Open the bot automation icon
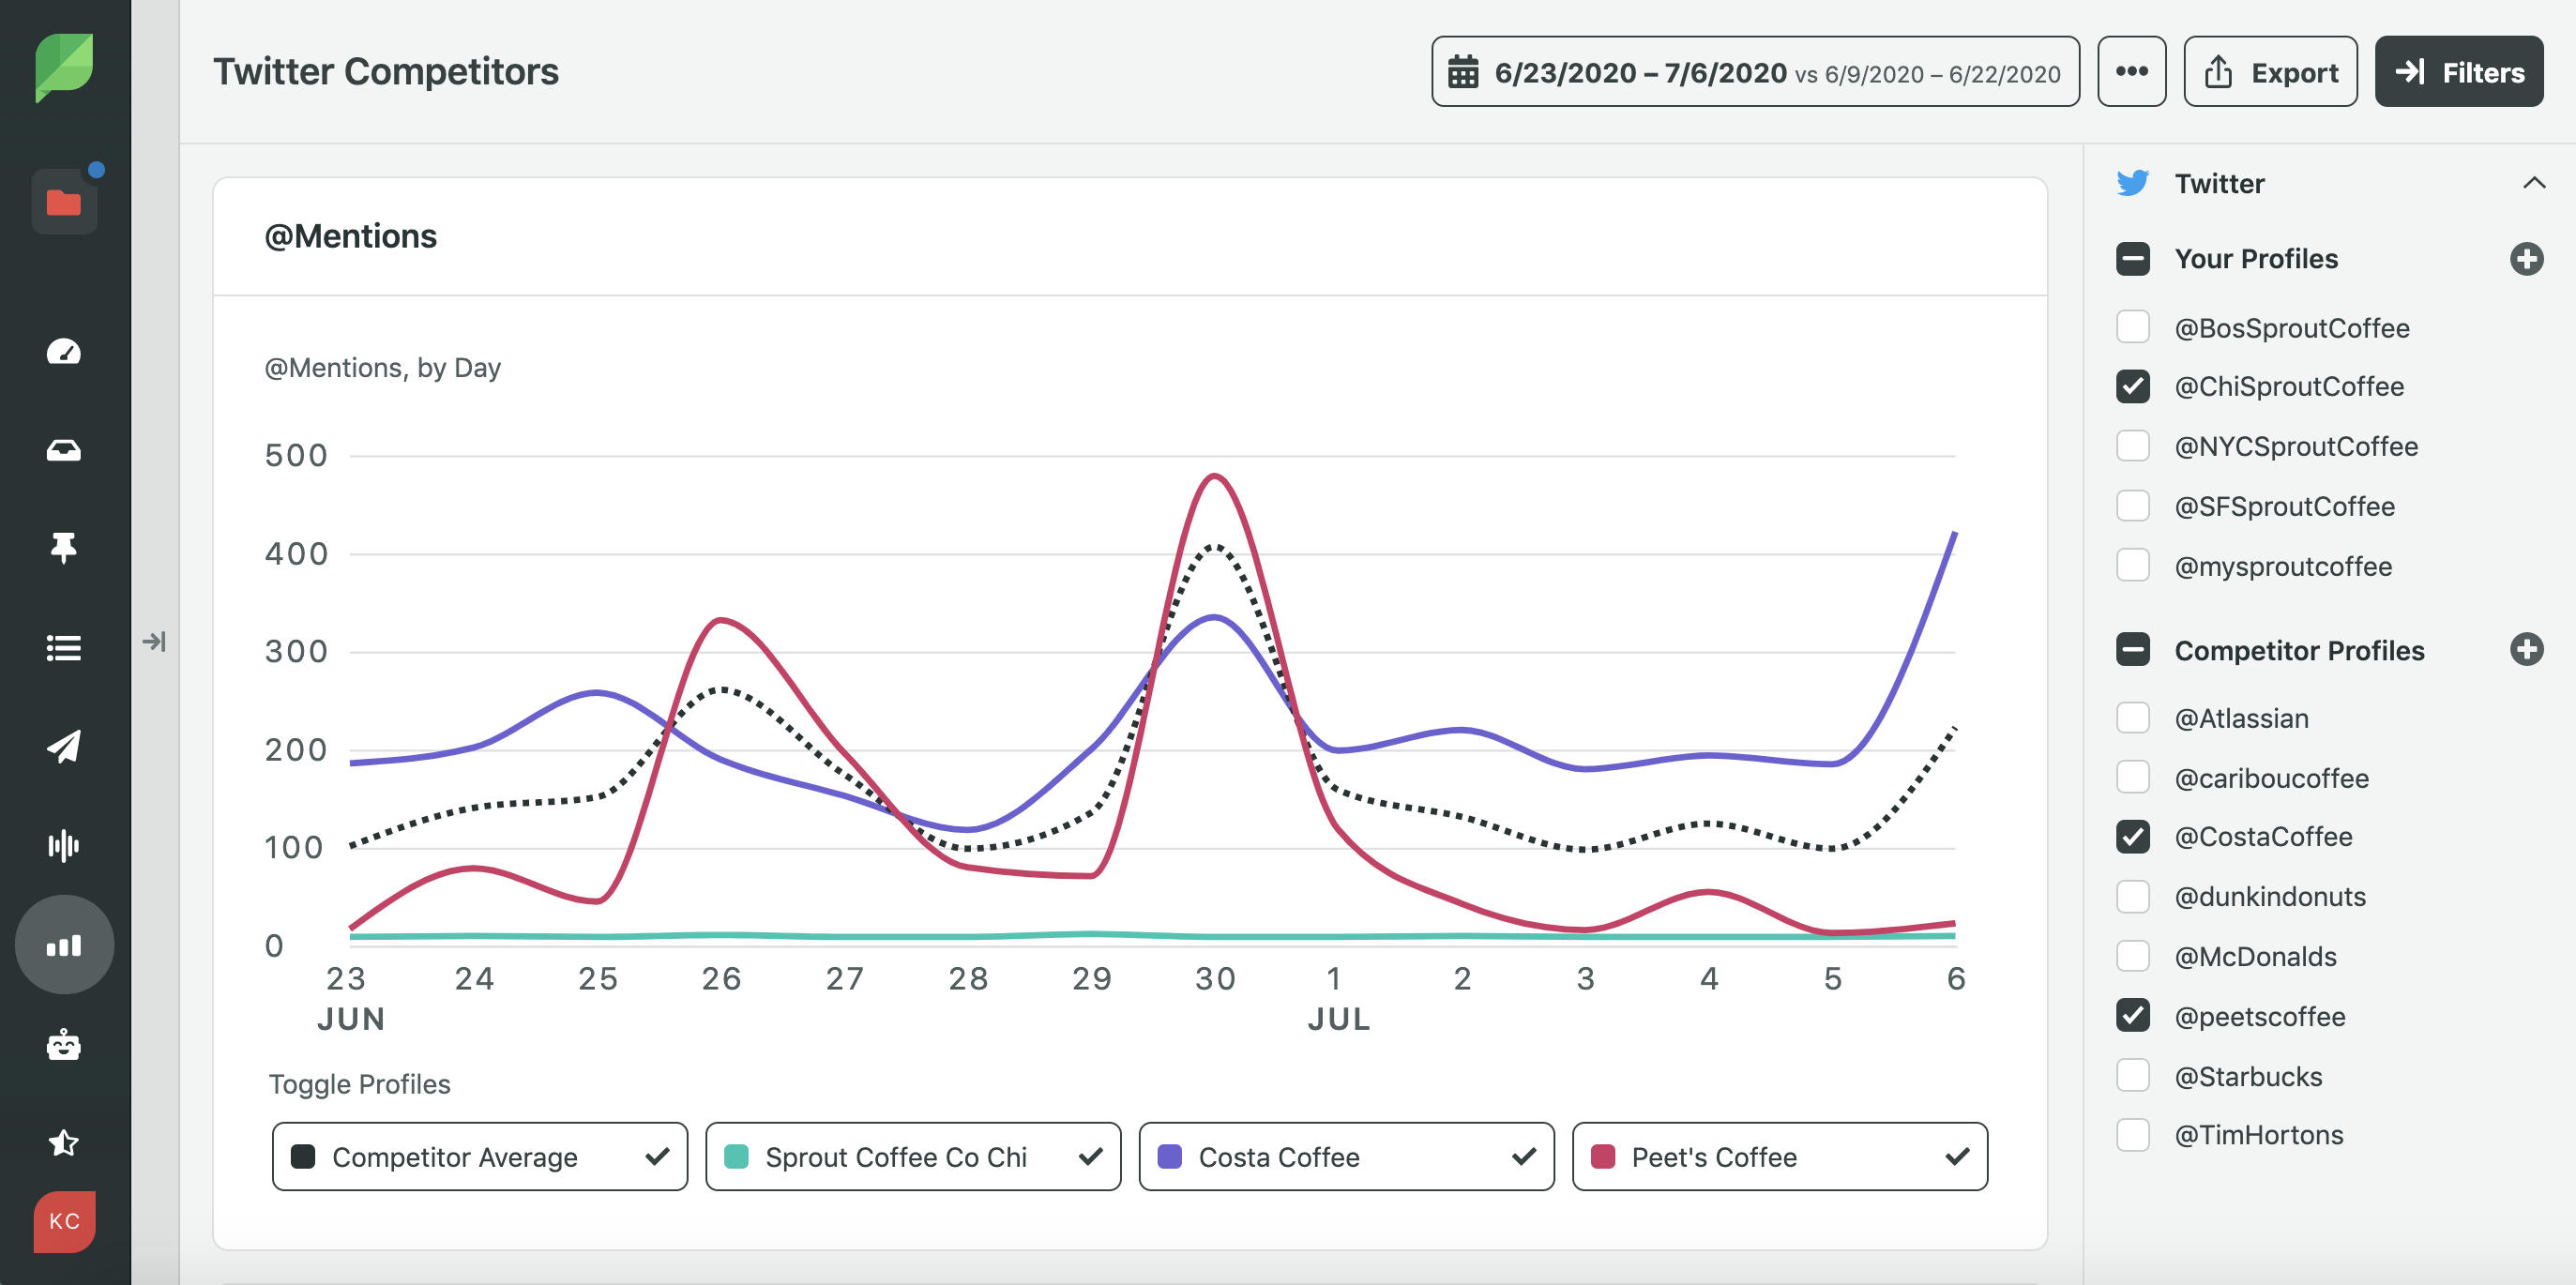The image size is (2576, 1285). pos(64,1045)
